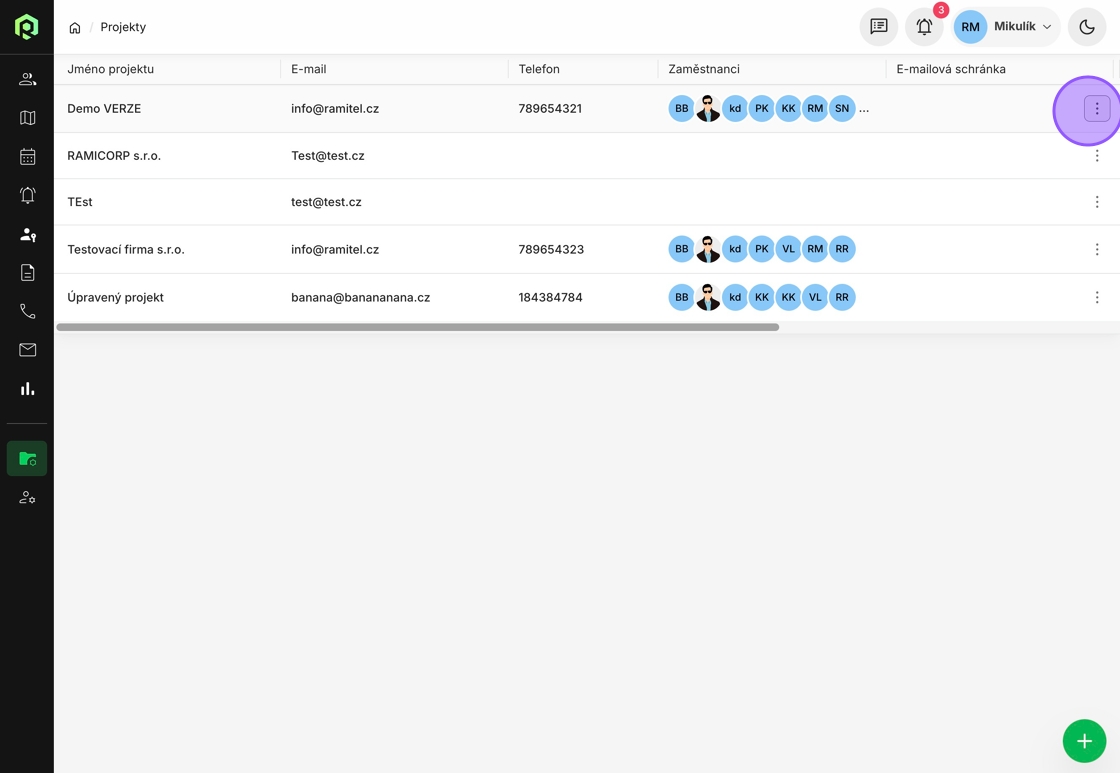Open the contacts people icon in sidebar

(x=27, y=79)
